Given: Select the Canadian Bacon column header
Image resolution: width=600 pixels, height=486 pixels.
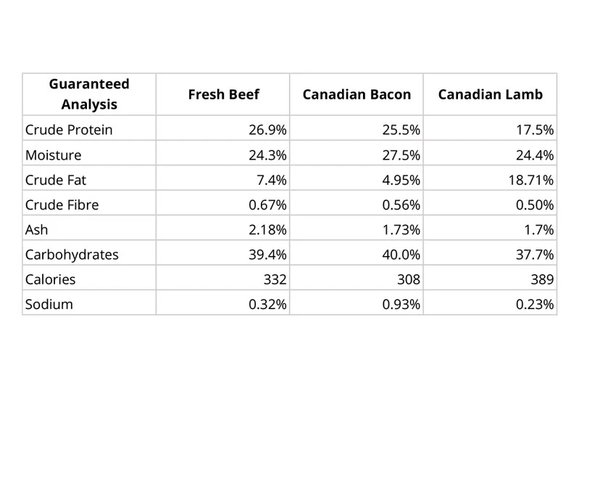Looking at the screenshot, I should [x=357, y=94].
